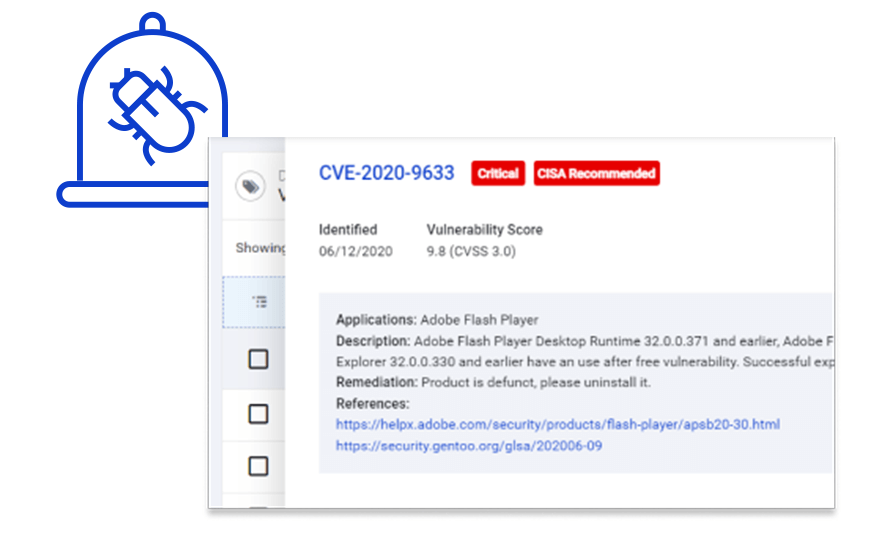
Task: Click the list icon in column header
Action: (x=259, y=301)
